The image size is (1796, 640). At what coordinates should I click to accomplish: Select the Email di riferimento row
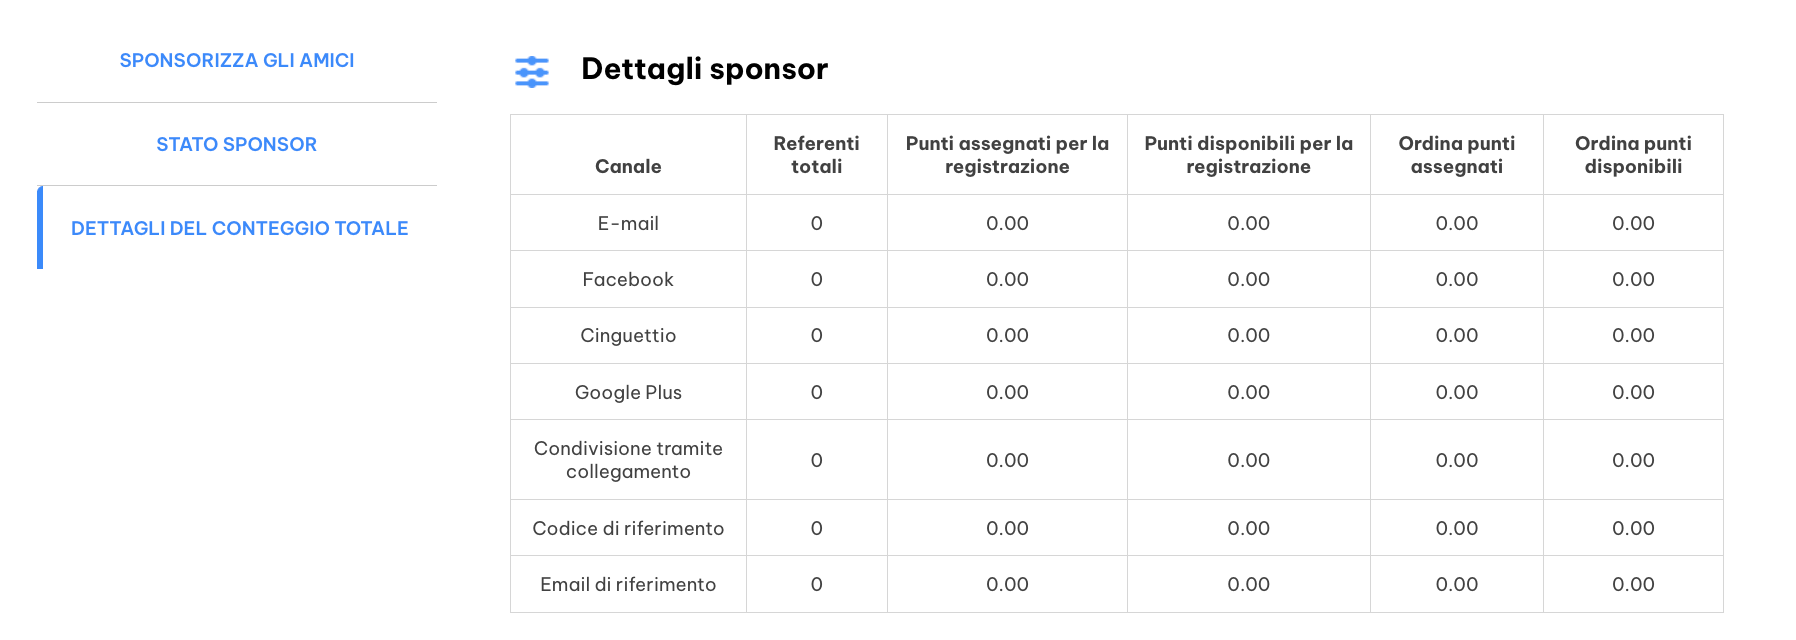(x=1117, y=584)
